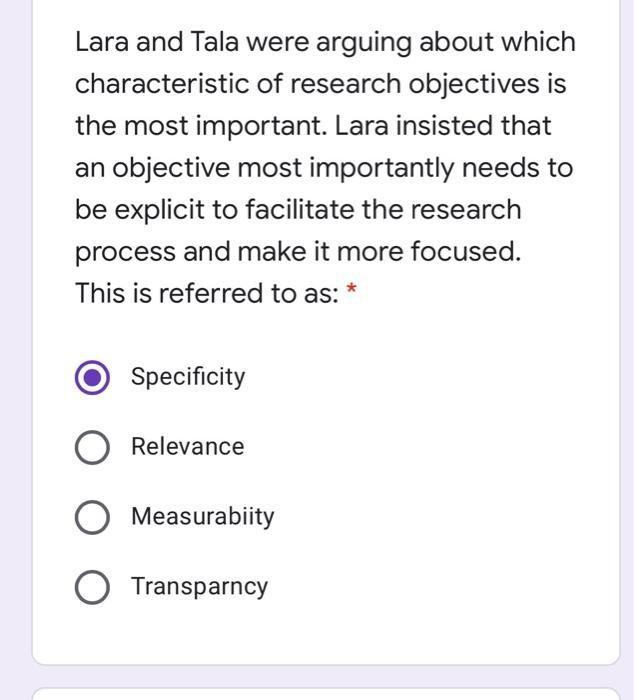Image resolution: width=635 pixels, height=700 pixels.
Task: Click the line "the most important. Lara insisted that"
Action: (313, 127)
